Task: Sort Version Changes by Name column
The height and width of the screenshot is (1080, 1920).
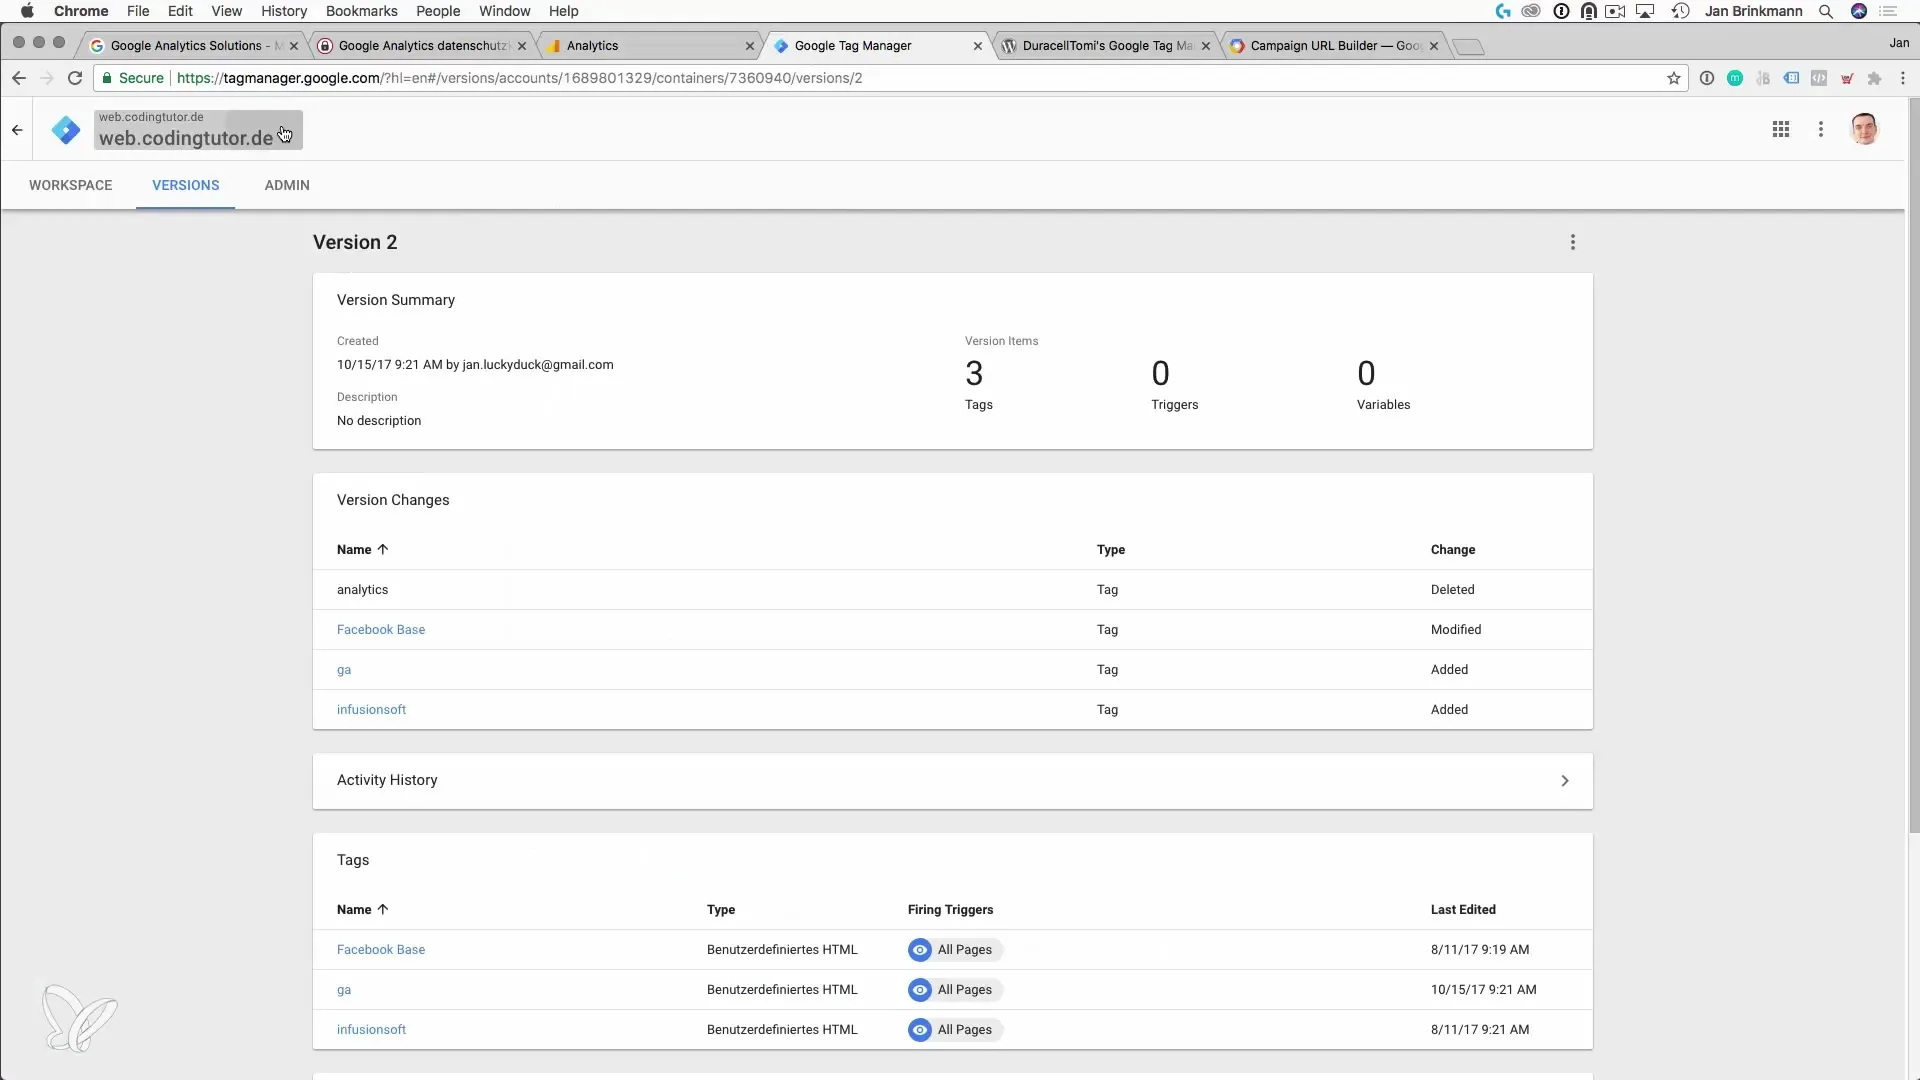Action: point(362,550)
